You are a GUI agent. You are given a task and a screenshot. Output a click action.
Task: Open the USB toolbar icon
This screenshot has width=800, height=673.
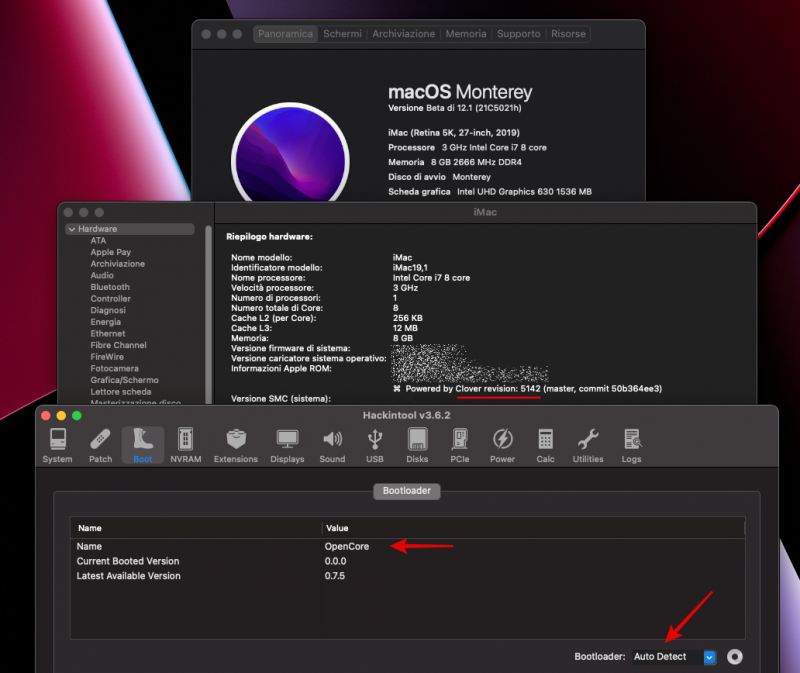[x=375, y=445]
